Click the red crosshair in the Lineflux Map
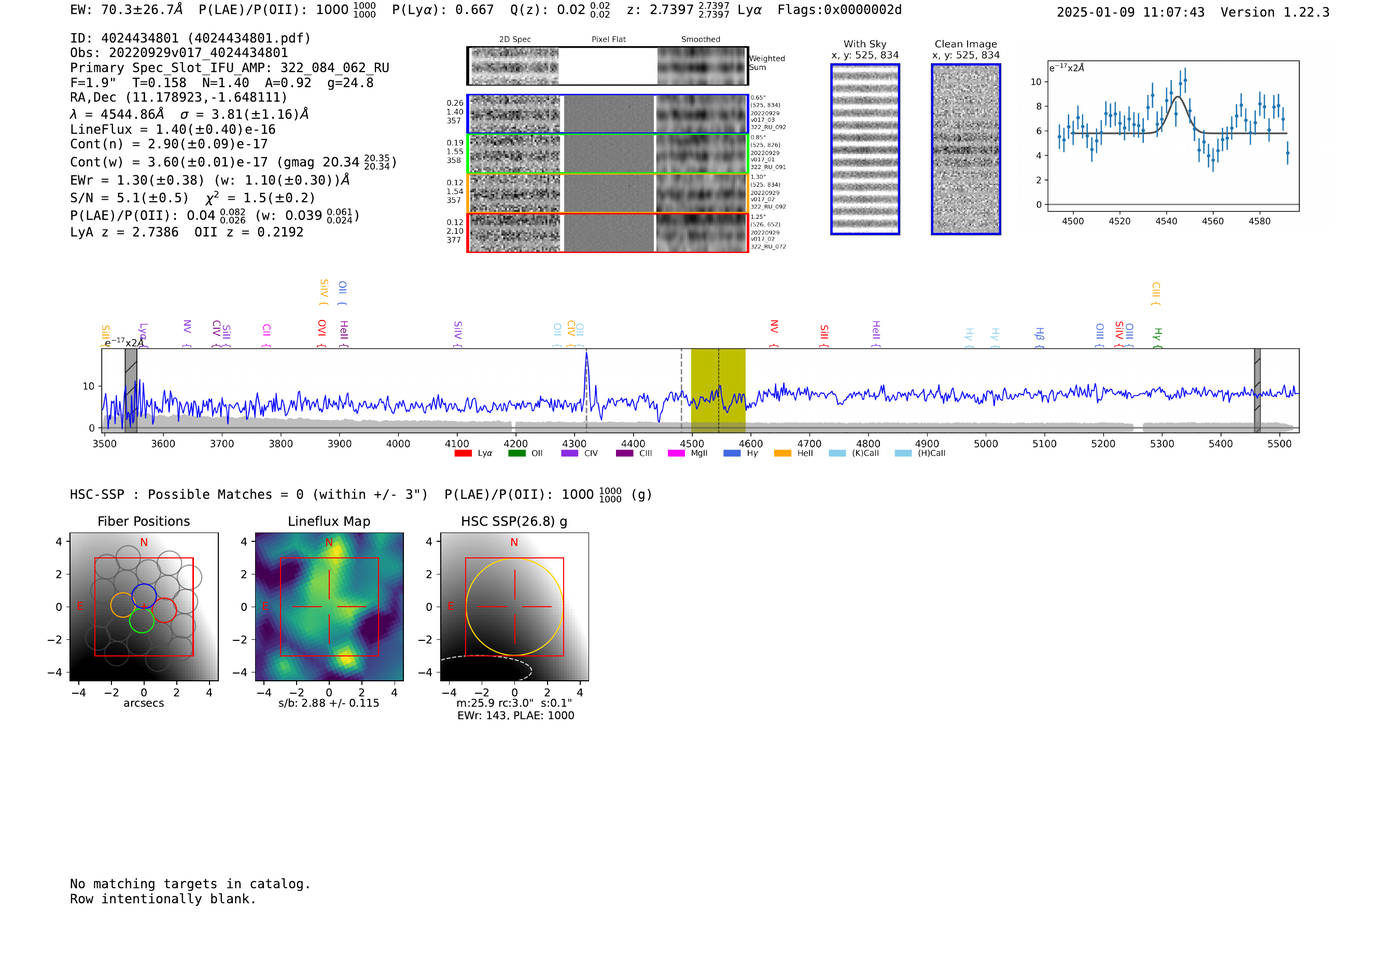 [x=329, y=607]
